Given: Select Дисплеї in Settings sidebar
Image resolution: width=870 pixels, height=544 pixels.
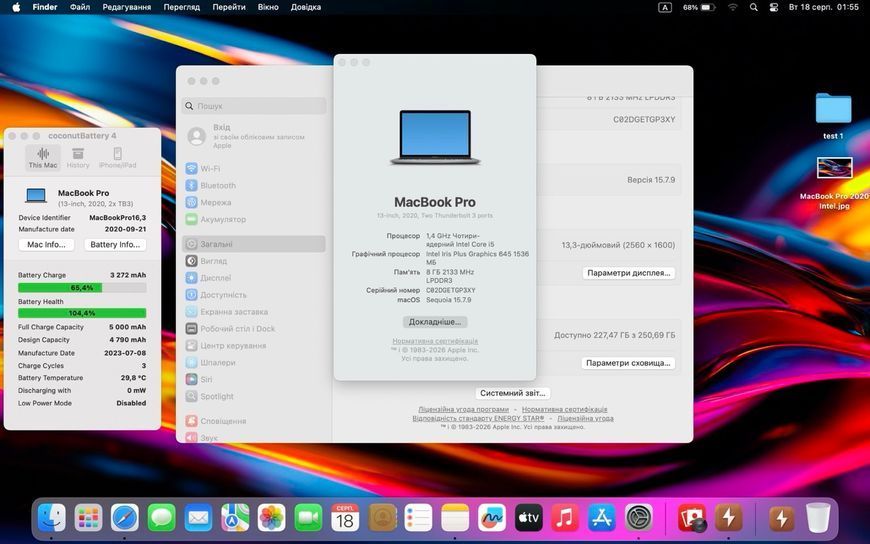Looking at the screenshot, I should pyautogui.click(x=254, y=278).
